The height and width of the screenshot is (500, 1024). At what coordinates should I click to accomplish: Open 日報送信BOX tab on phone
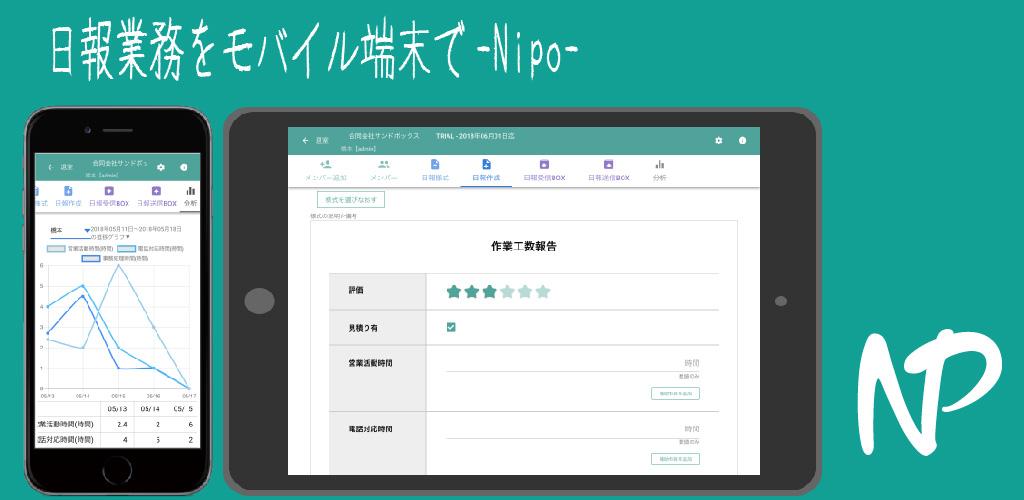point(157,196)
